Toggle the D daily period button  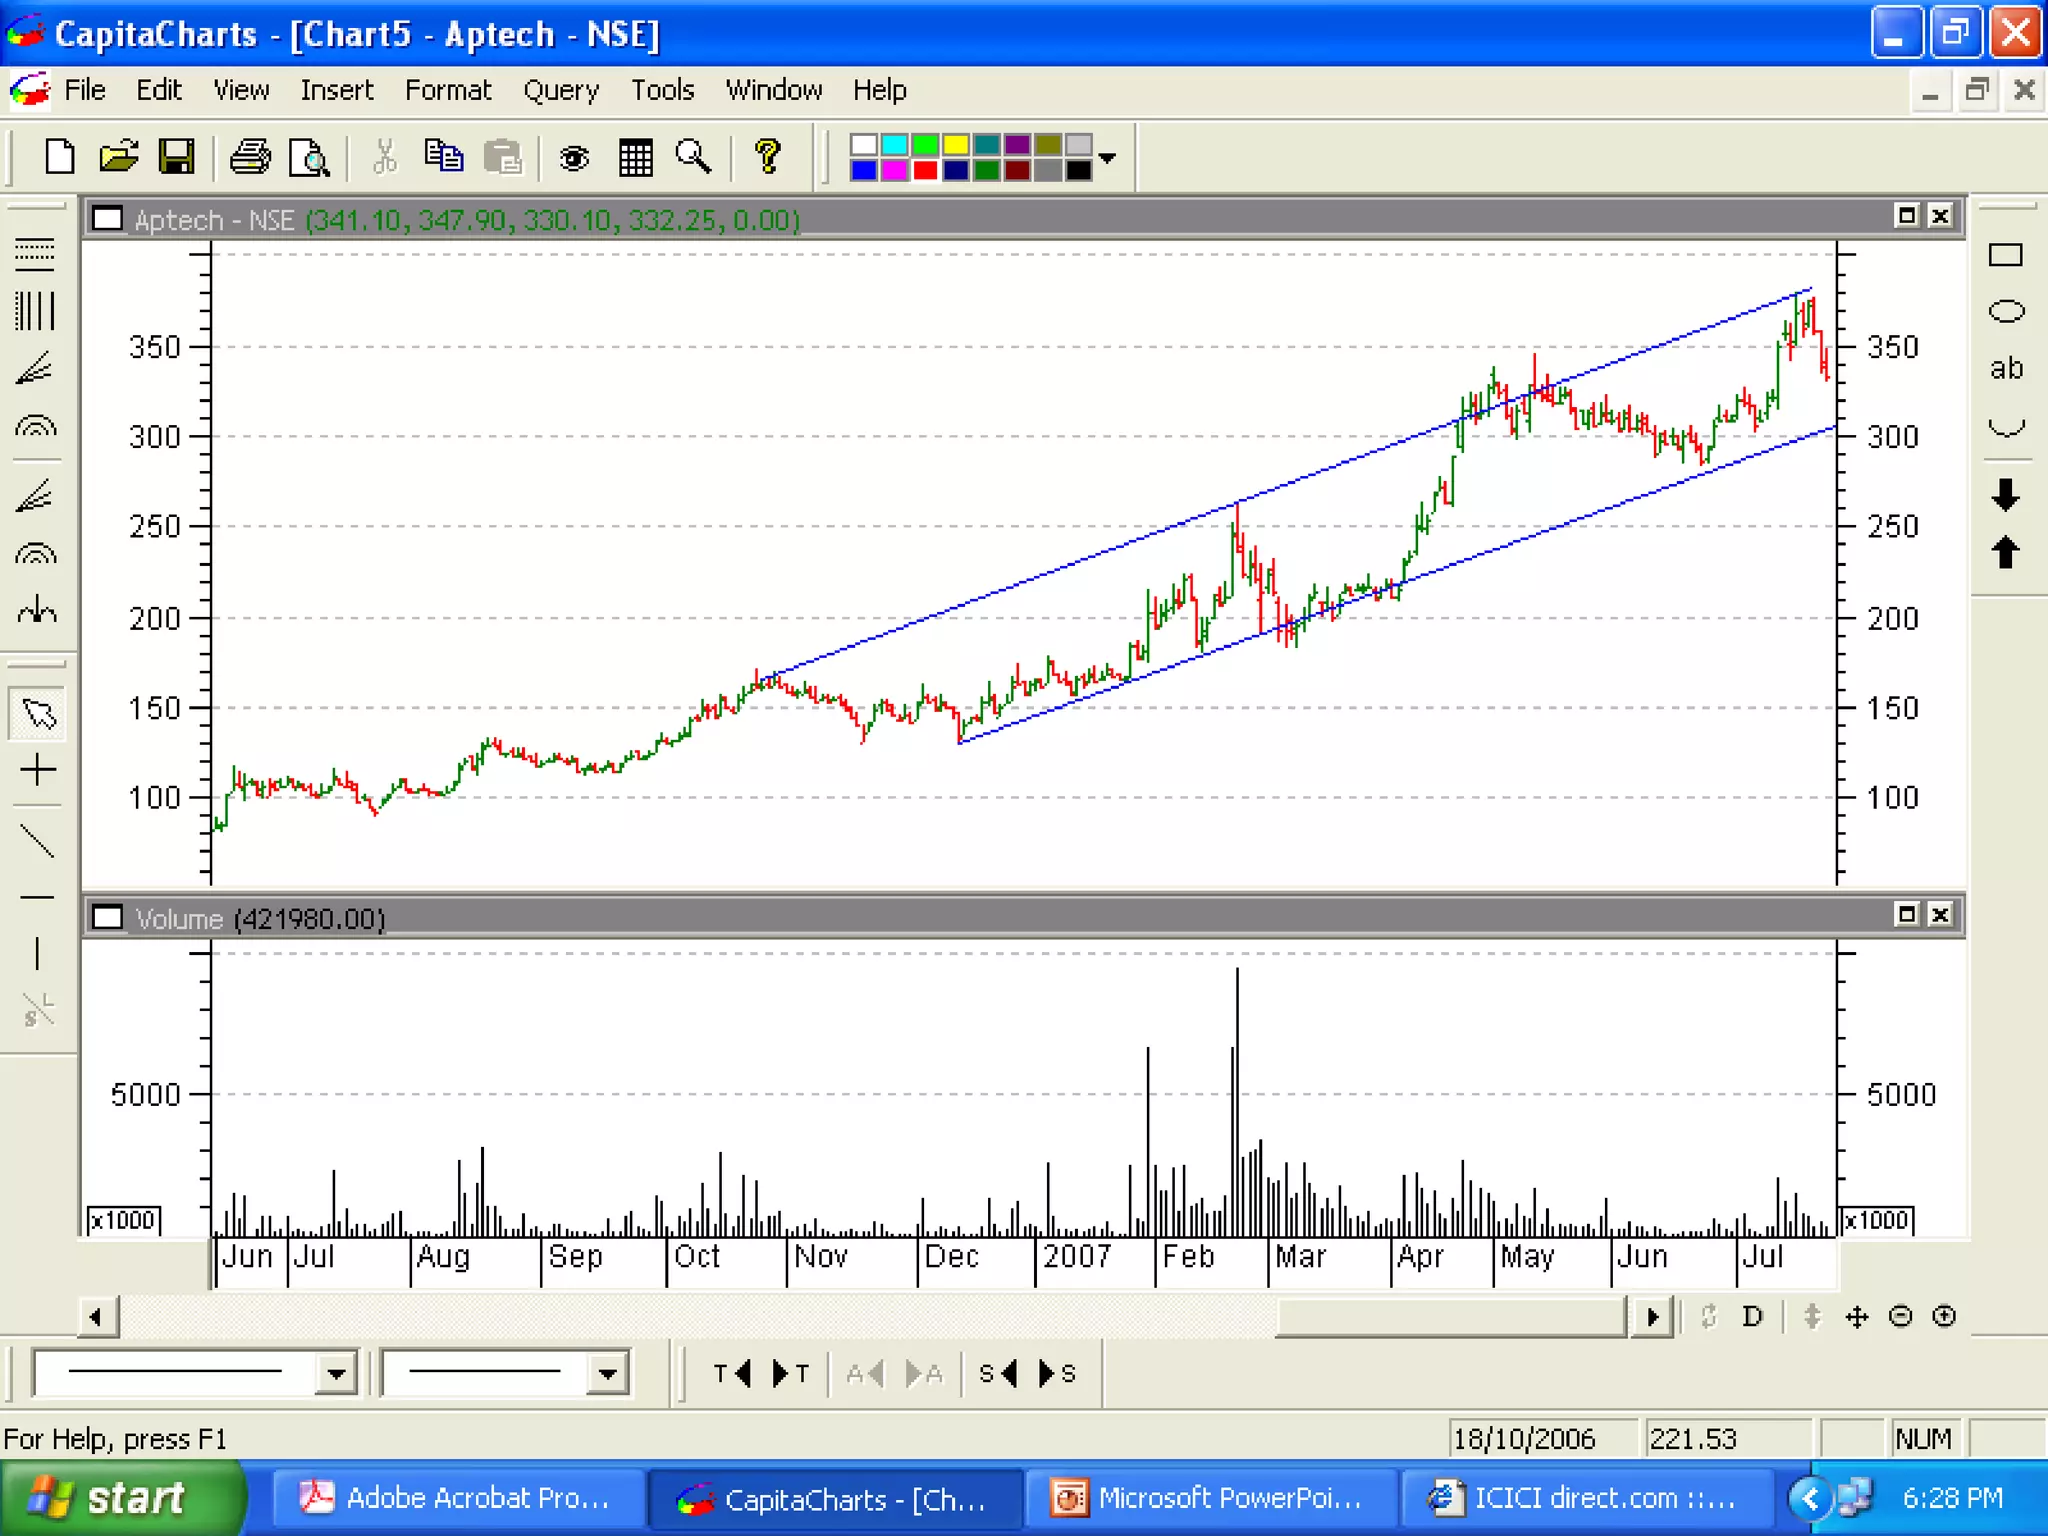1752,1316
